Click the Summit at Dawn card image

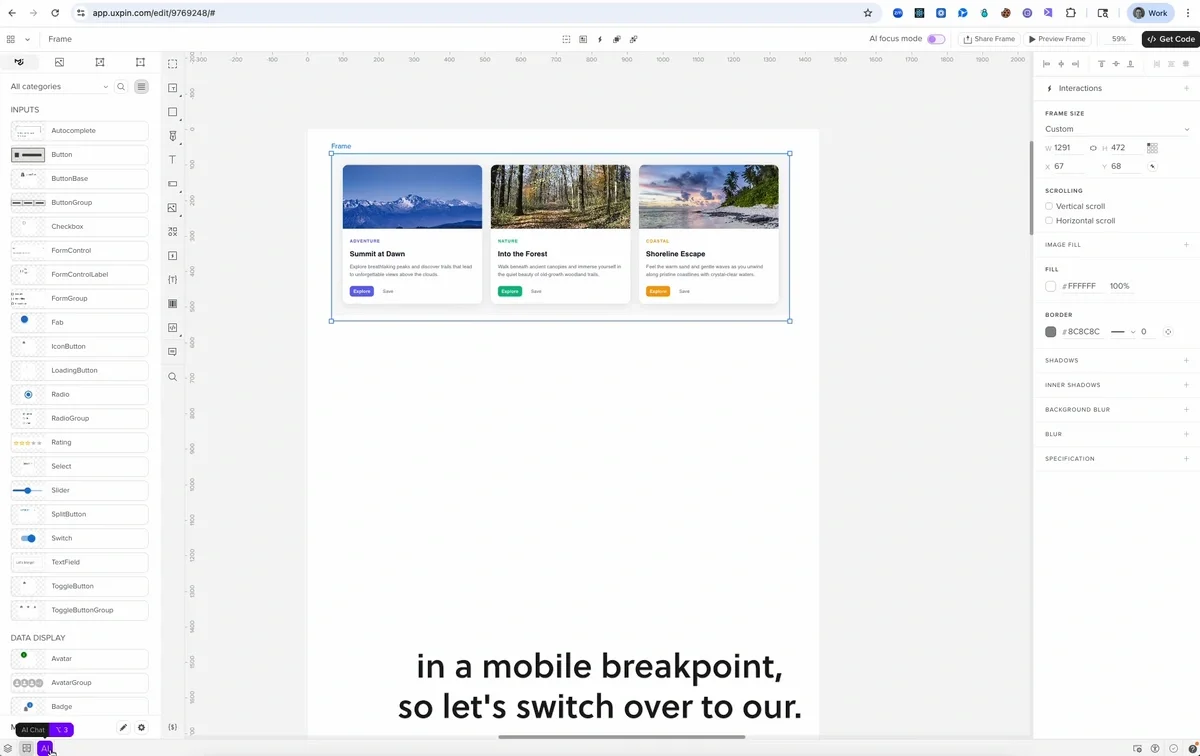412,197
